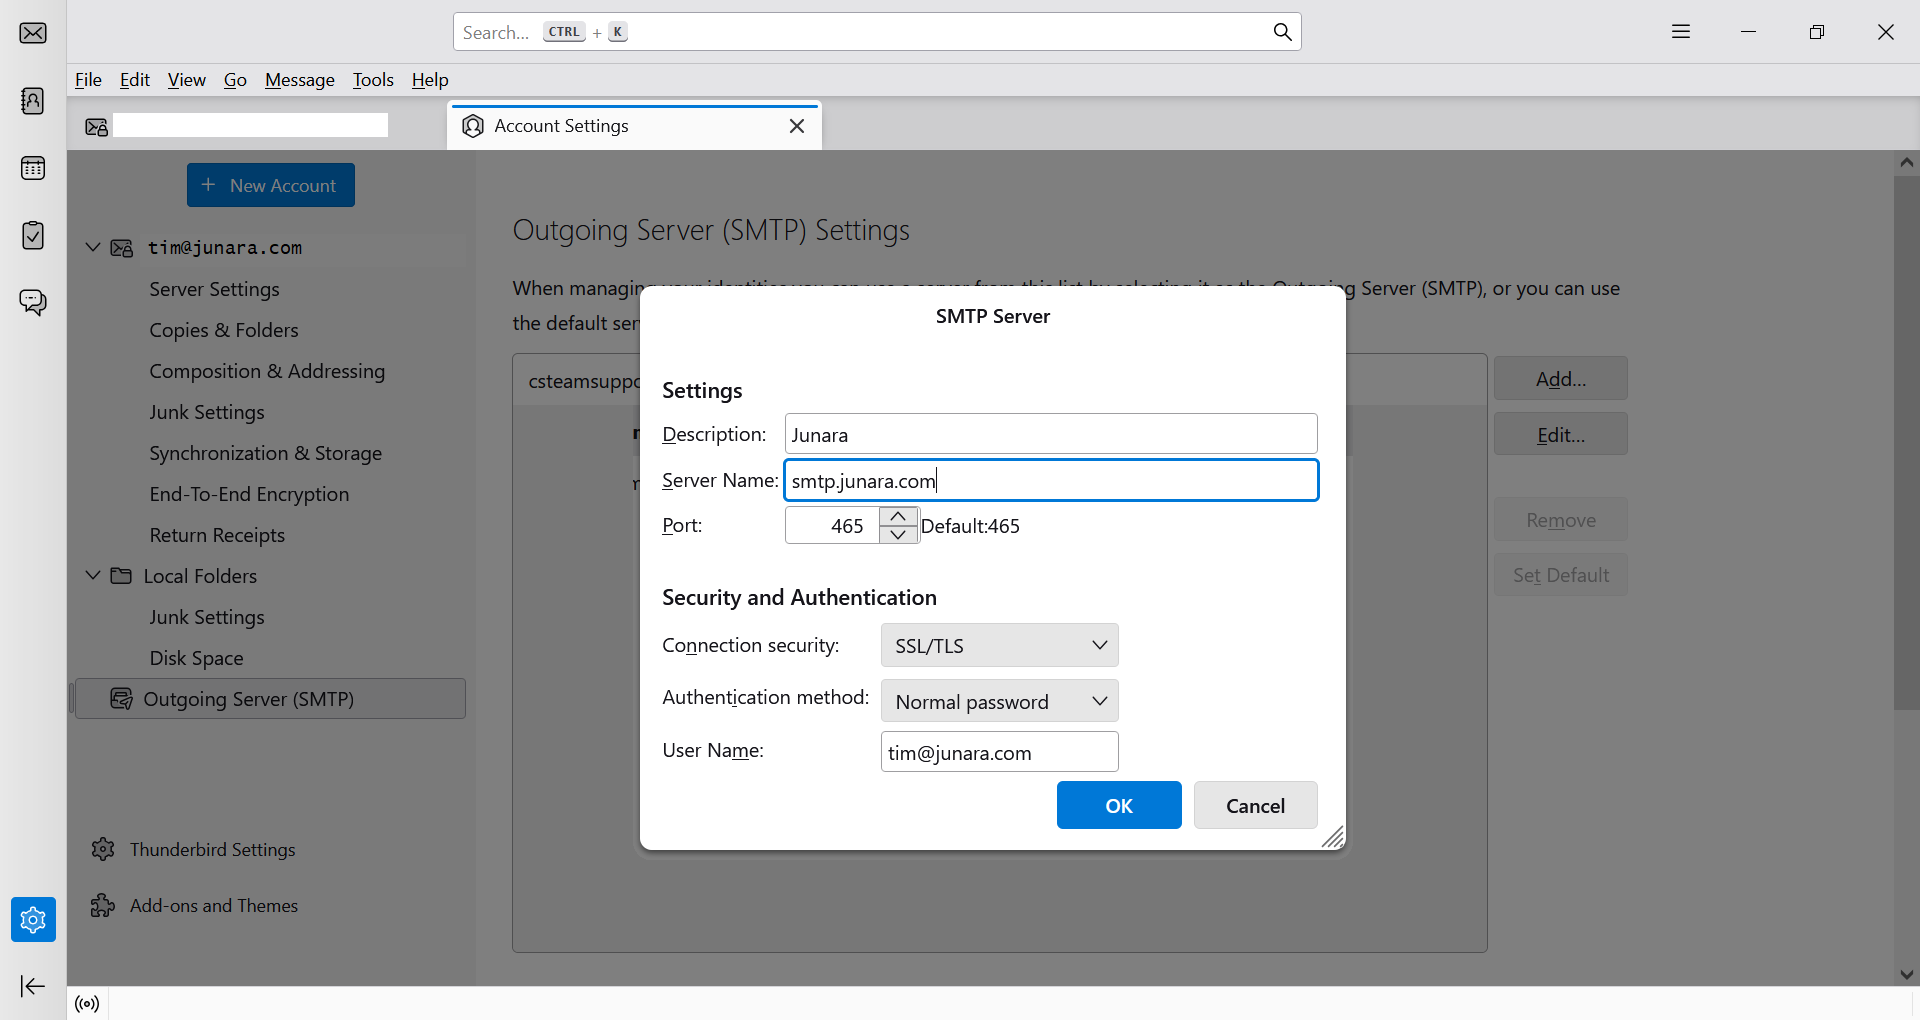Select End-To-End Encryption
Image resolution: width=1920 pixels, height=1020 pixels.
point(249,494)
